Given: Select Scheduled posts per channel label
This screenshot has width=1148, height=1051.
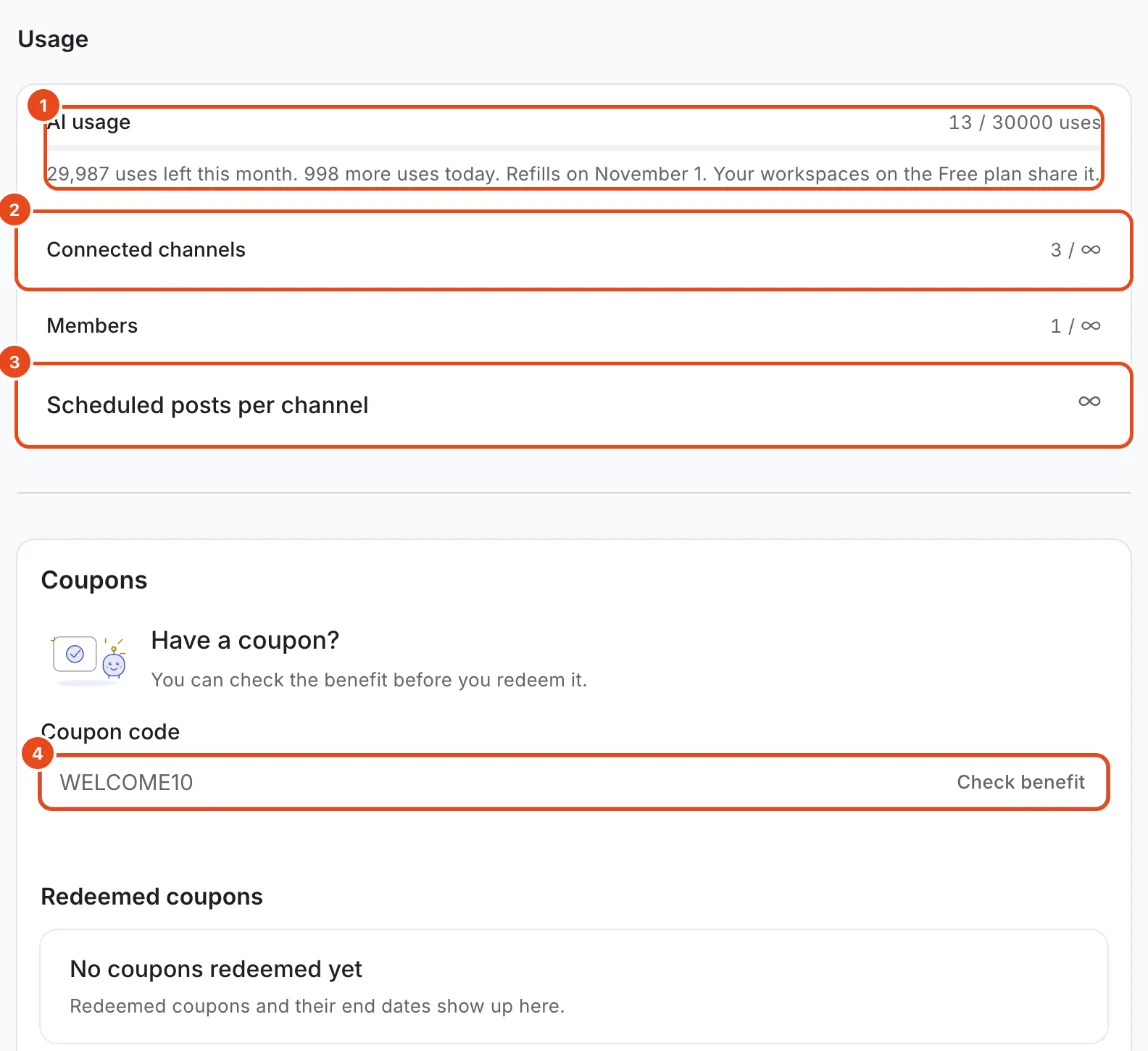Looking at the screenshot, I should tap(207, 405).
